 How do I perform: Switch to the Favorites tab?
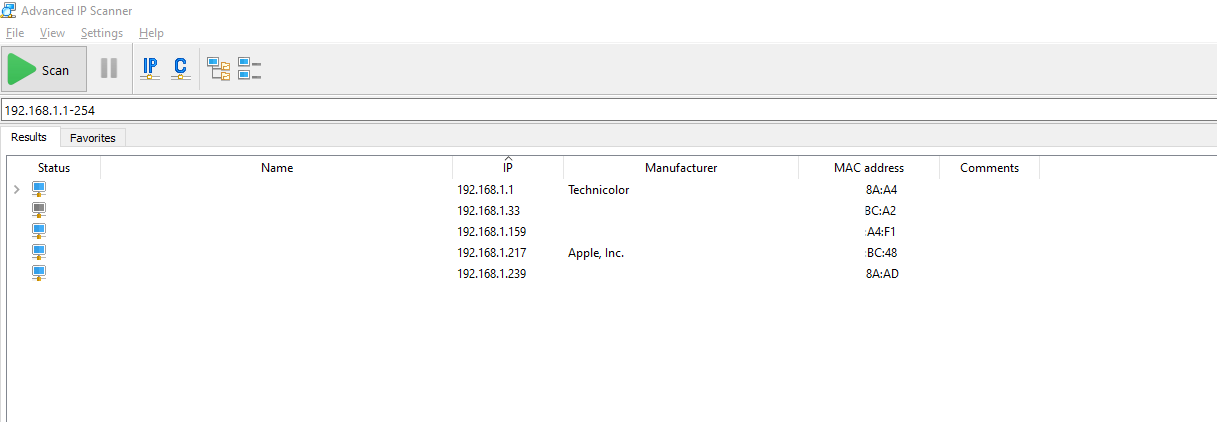tap(93, 138)
